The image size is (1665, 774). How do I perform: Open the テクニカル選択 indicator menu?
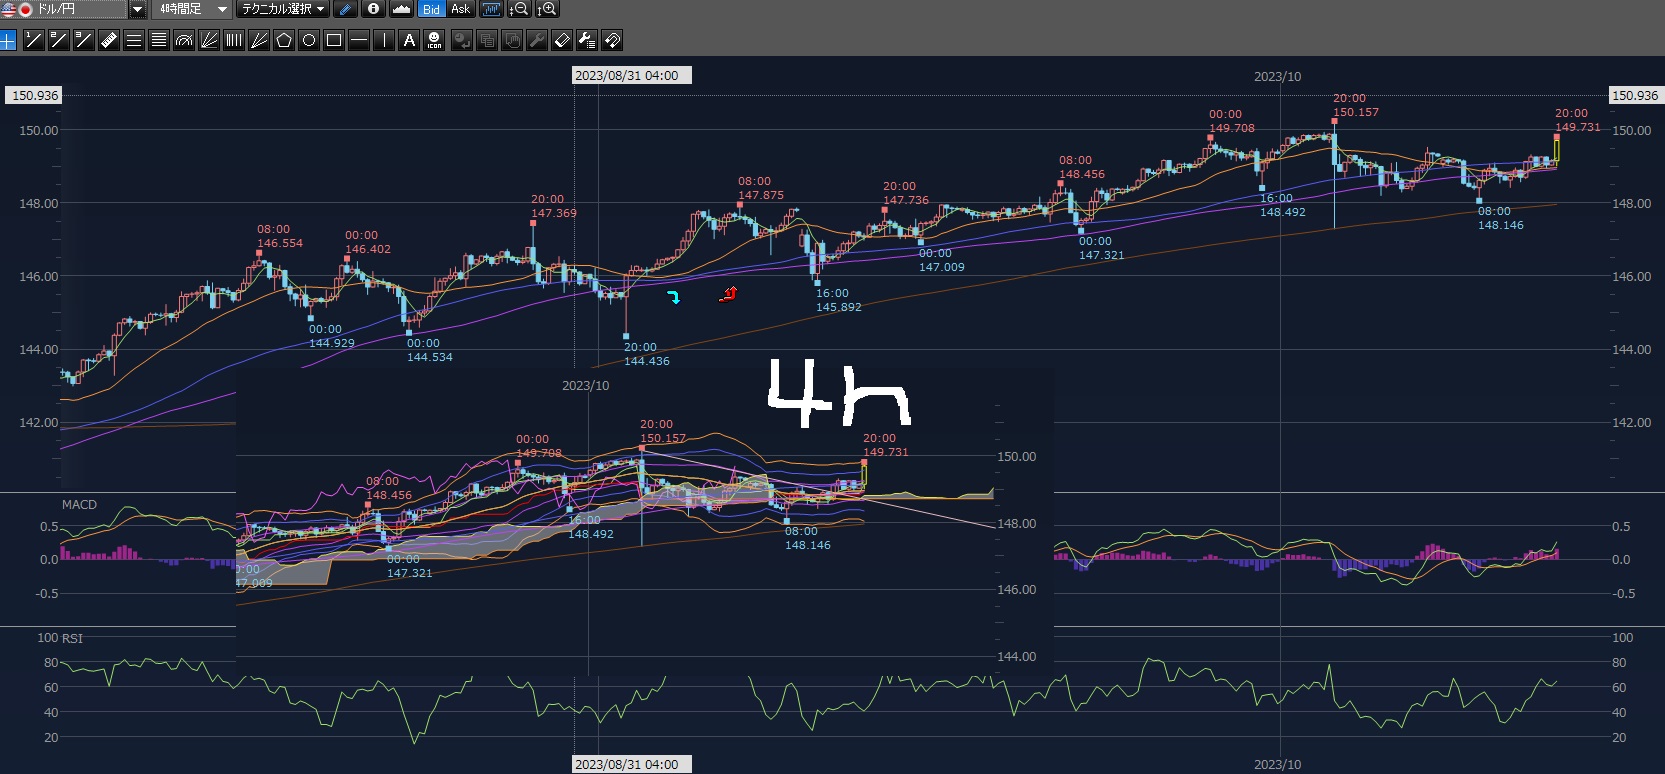pyautogui.click(x=284, y=9)
